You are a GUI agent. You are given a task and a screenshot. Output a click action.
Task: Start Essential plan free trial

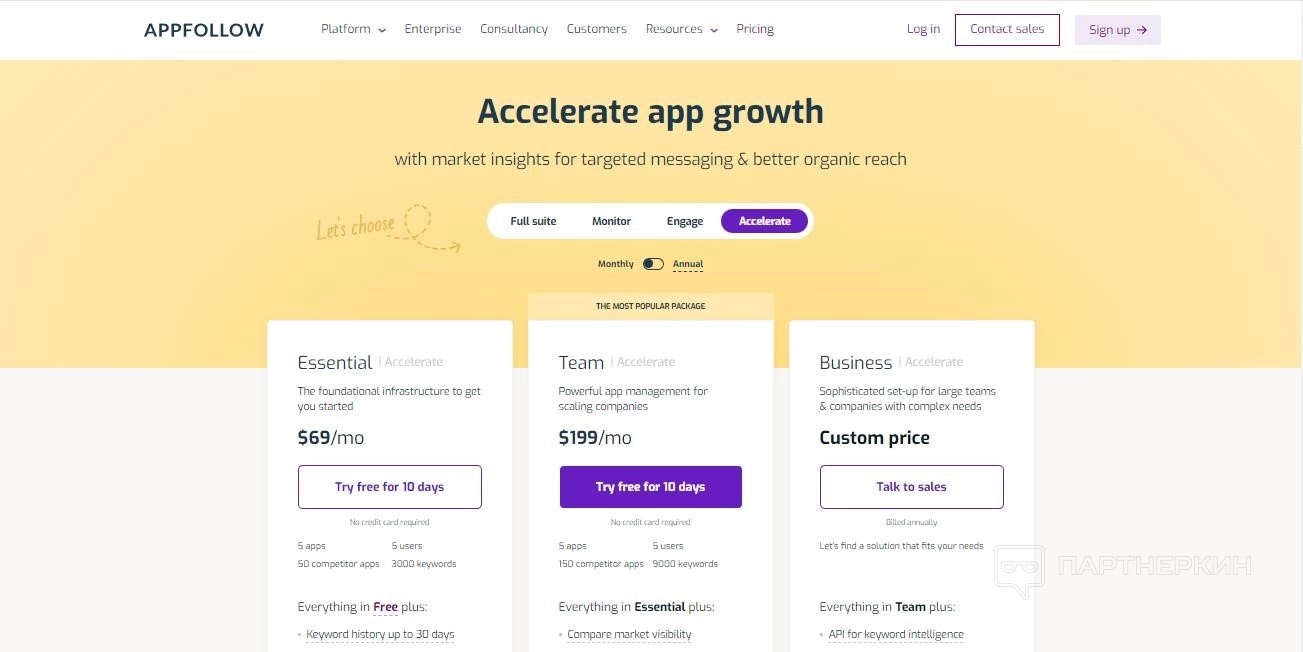click(x=390, y=487)
